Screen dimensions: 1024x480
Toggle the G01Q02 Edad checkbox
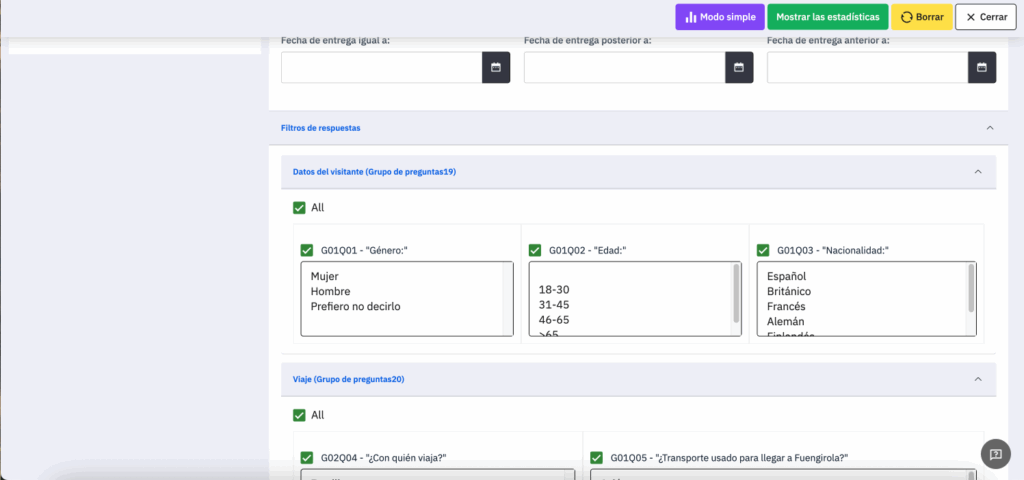click(x=535, y=250)
